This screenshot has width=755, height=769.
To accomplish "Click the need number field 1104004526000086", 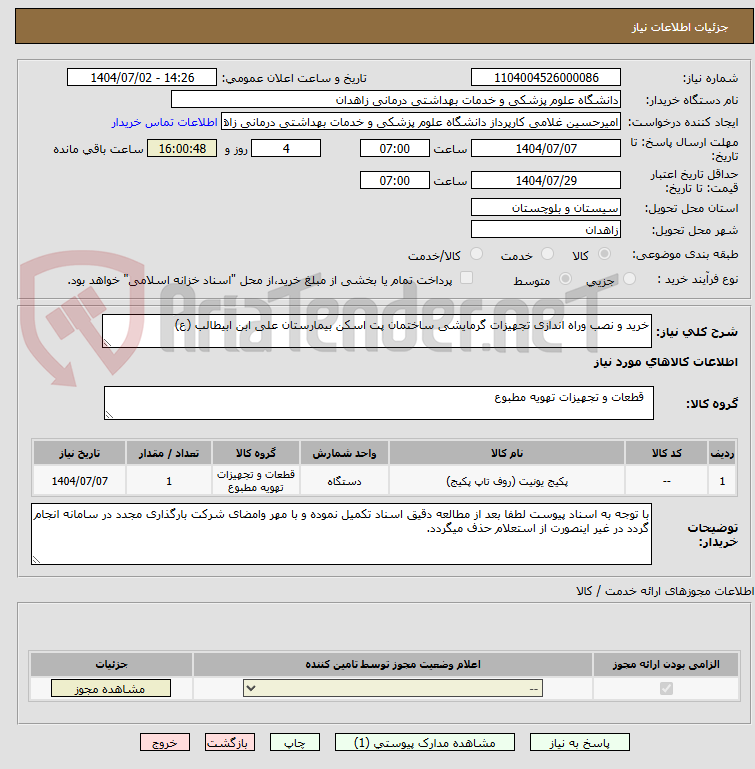I will coord(546,77).
